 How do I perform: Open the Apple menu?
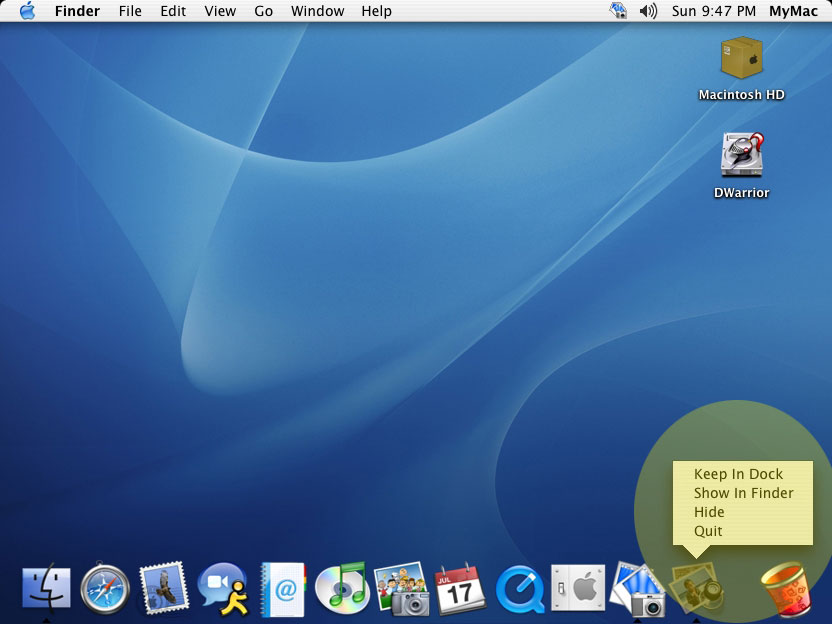[x=27, y=11]
